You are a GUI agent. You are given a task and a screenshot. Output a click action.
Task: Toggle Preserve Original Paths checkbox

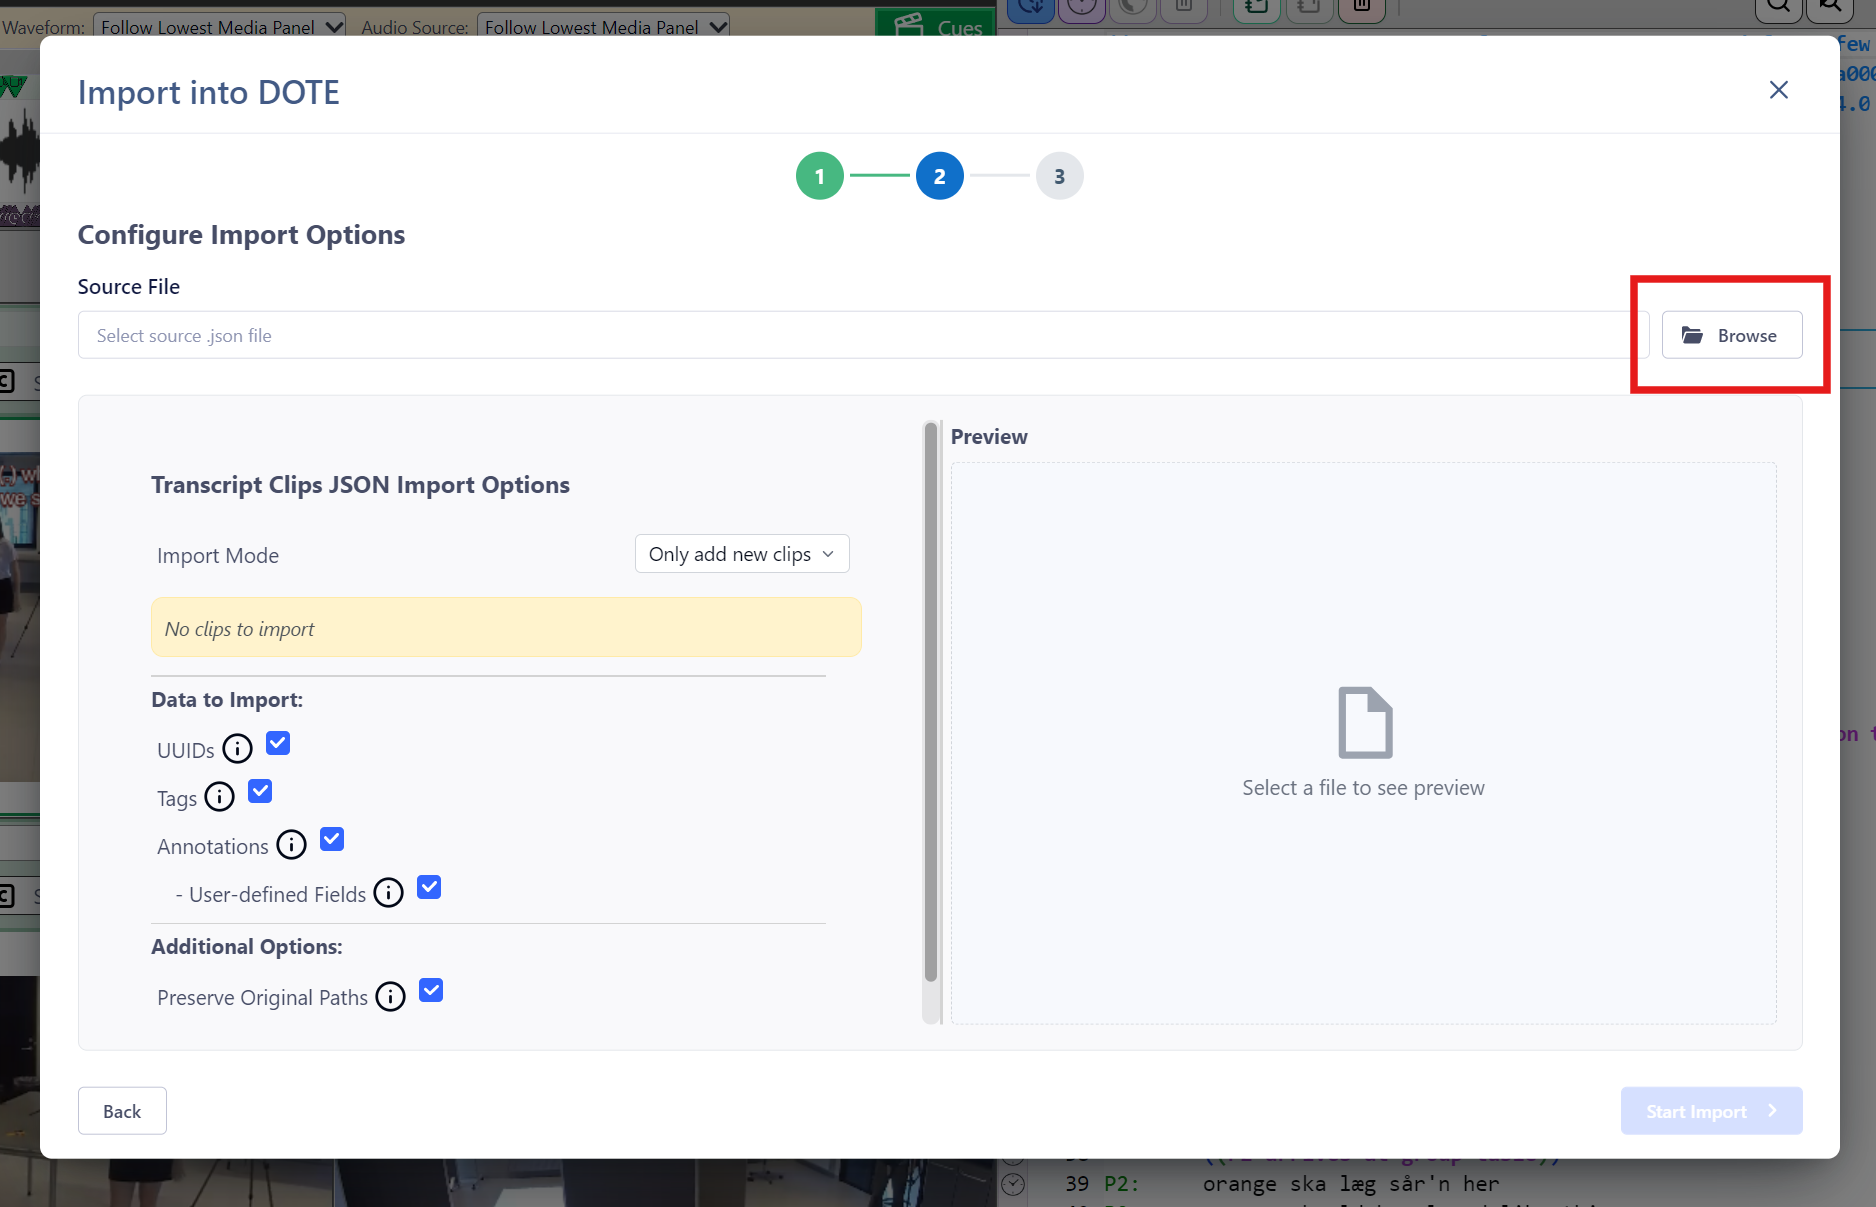coord(431,990)
